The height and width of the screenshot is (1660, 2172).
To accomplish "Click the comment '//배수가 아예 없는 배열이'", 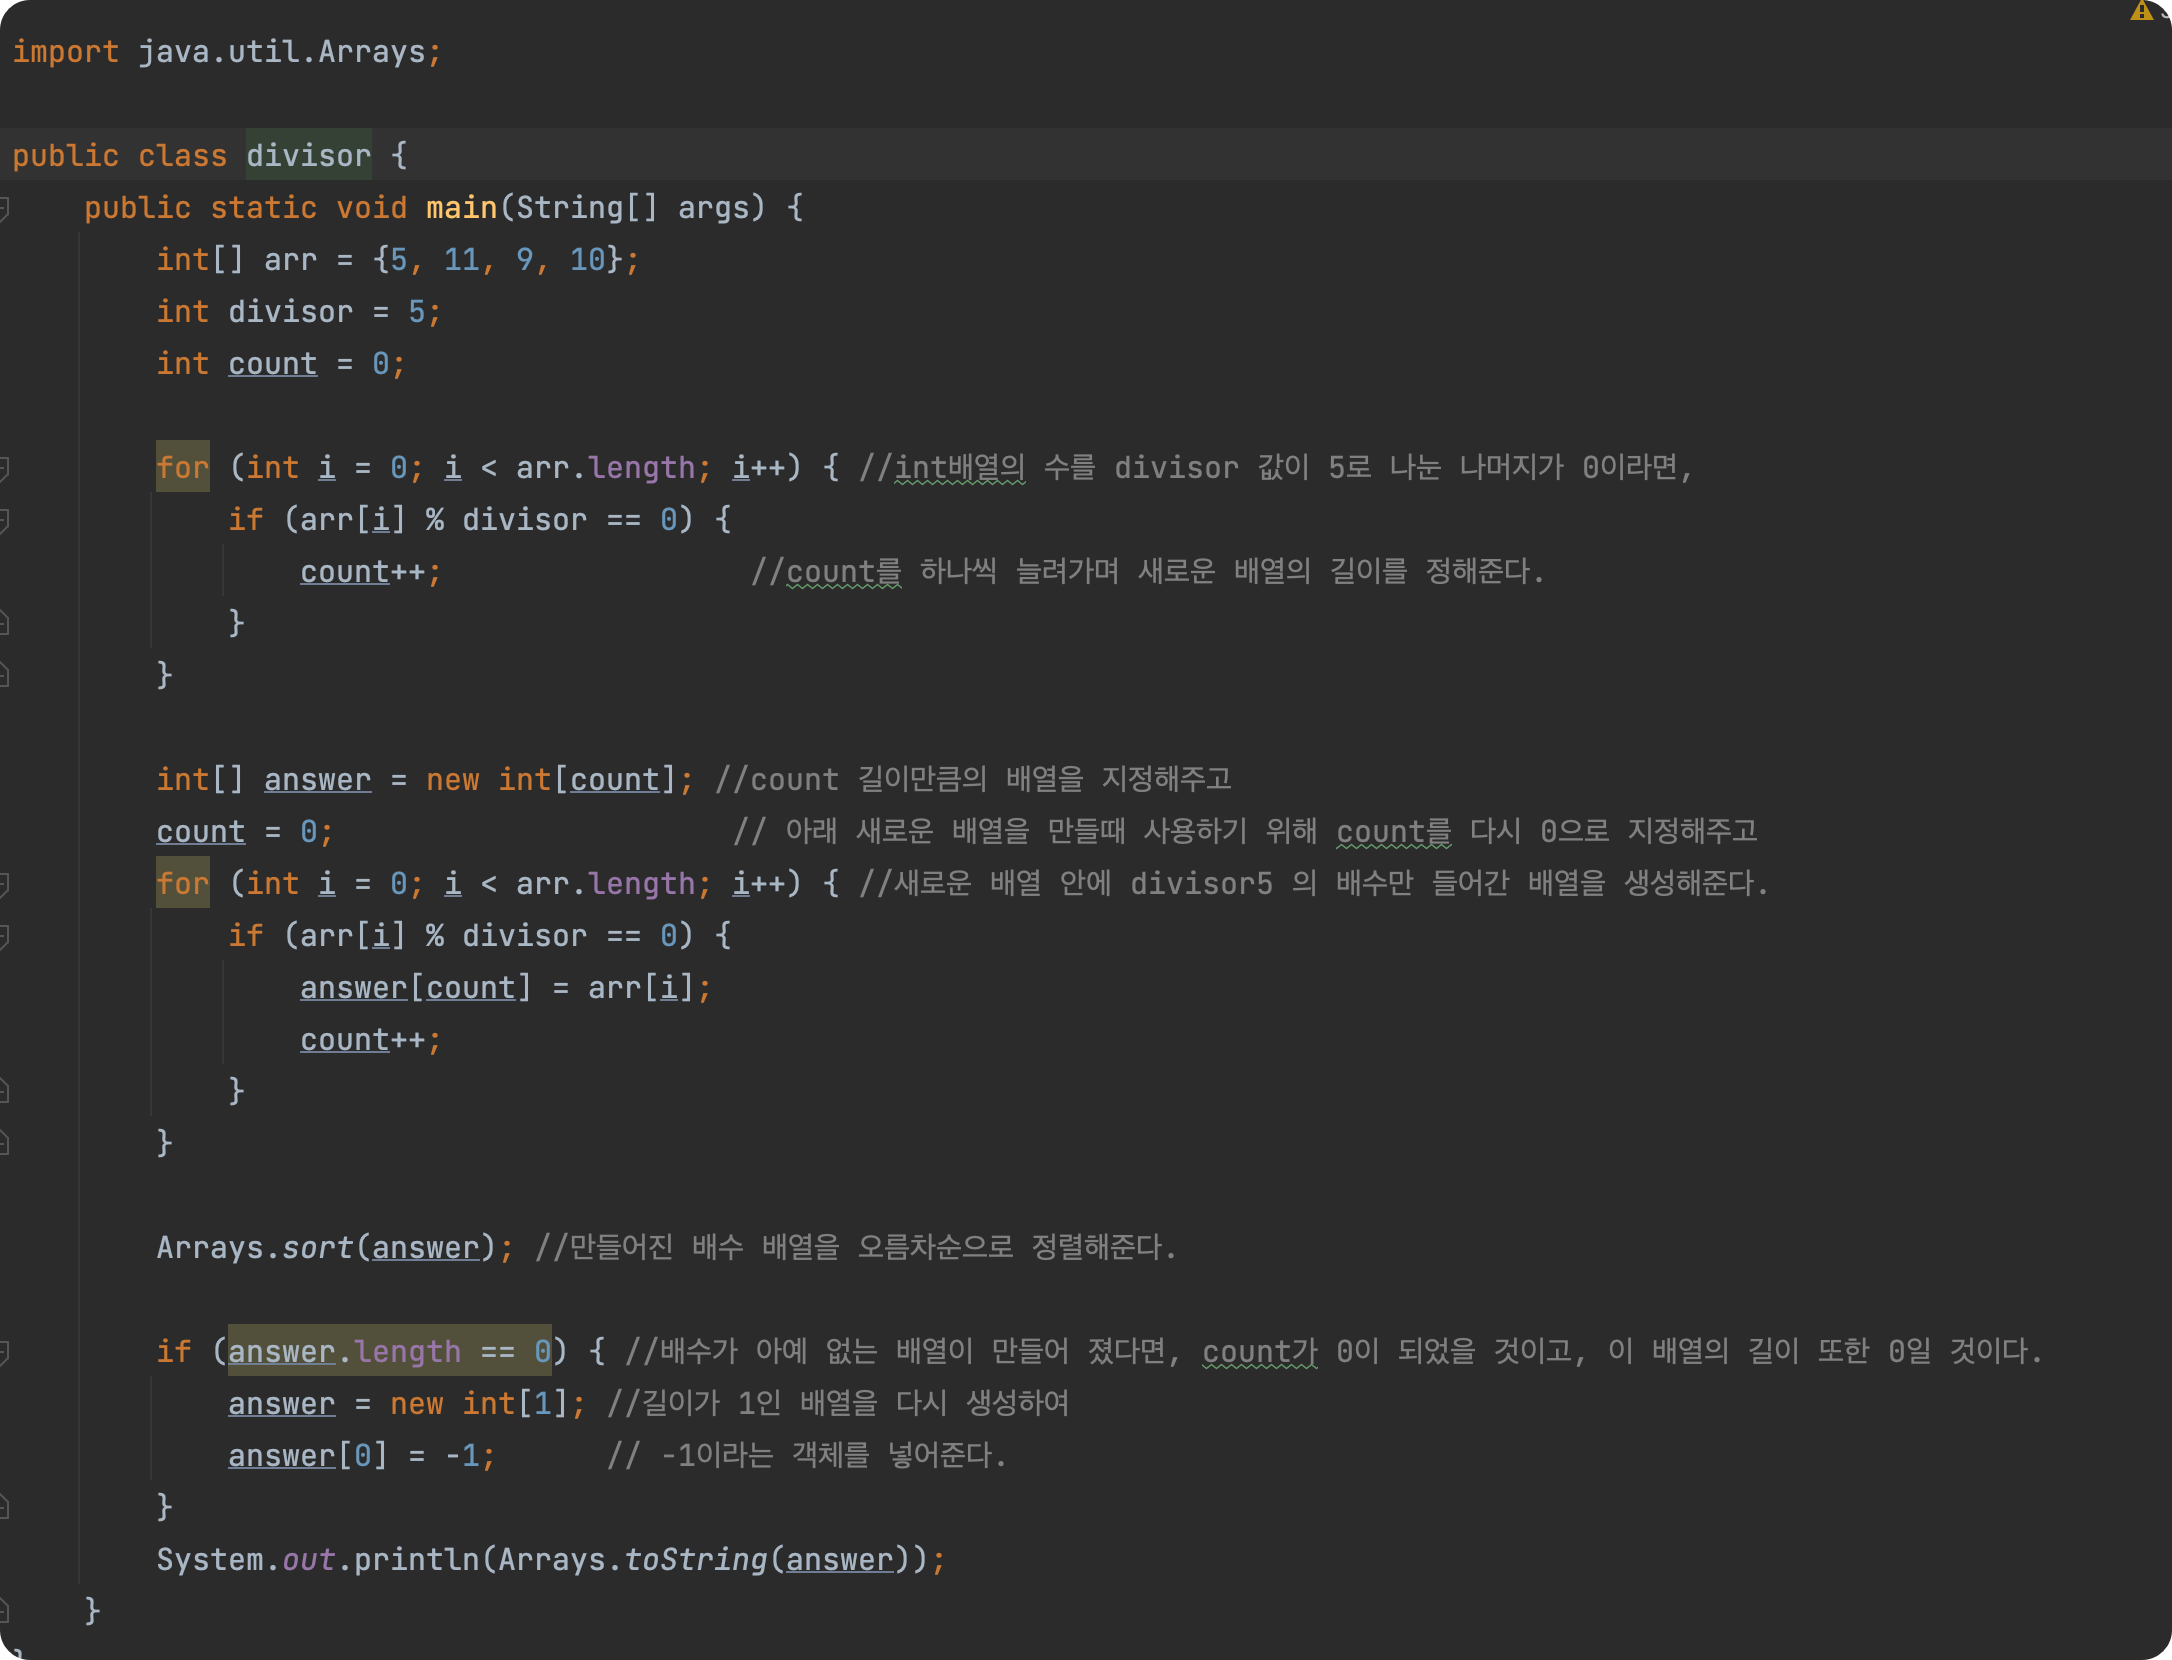I will [1334, 1351].
